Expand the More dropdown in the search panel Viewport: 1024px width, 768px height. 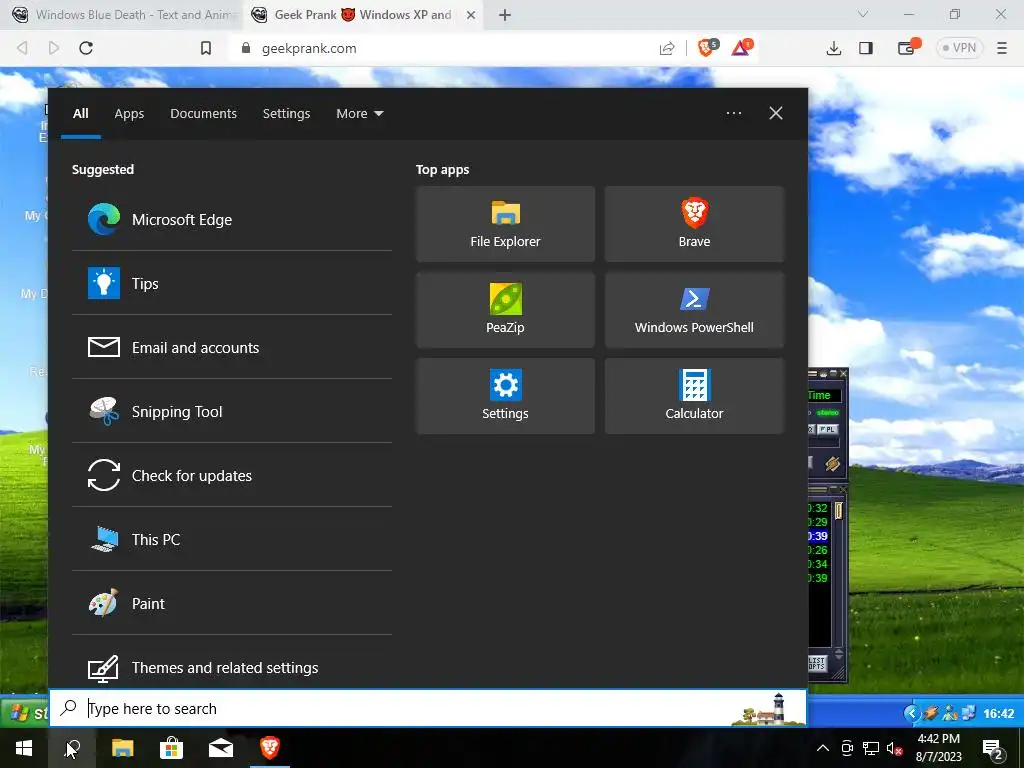click(x=360, y=114)
